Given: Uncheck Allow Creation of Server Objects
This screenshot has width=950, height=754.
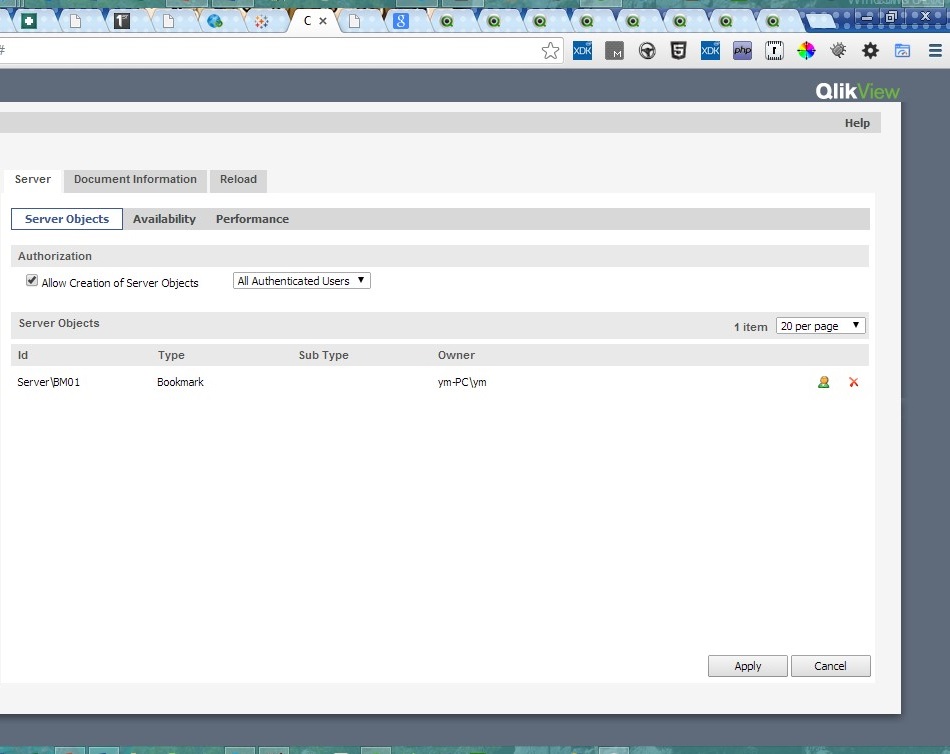Looking at the screenshot, I should 32,280.
